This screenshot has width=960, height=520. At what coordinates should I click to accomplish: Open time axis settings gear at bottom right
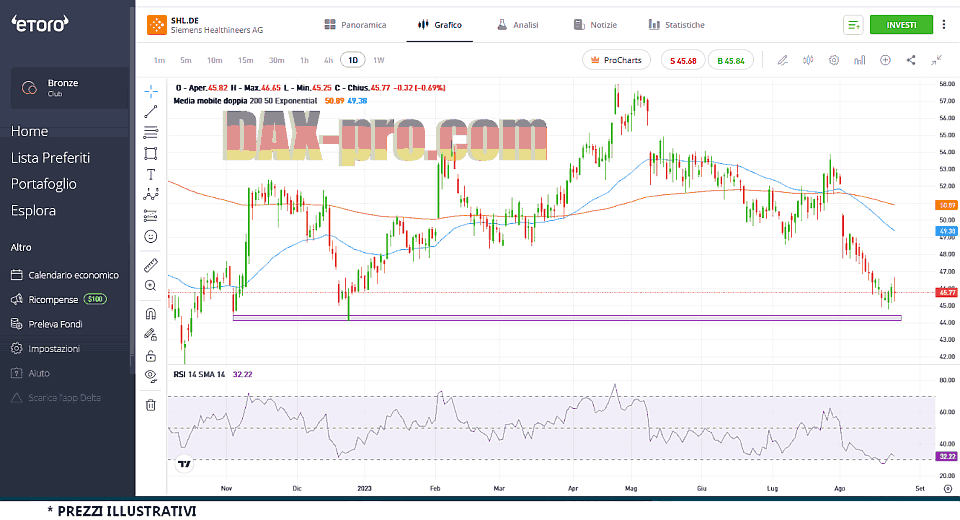coord(948,488)
